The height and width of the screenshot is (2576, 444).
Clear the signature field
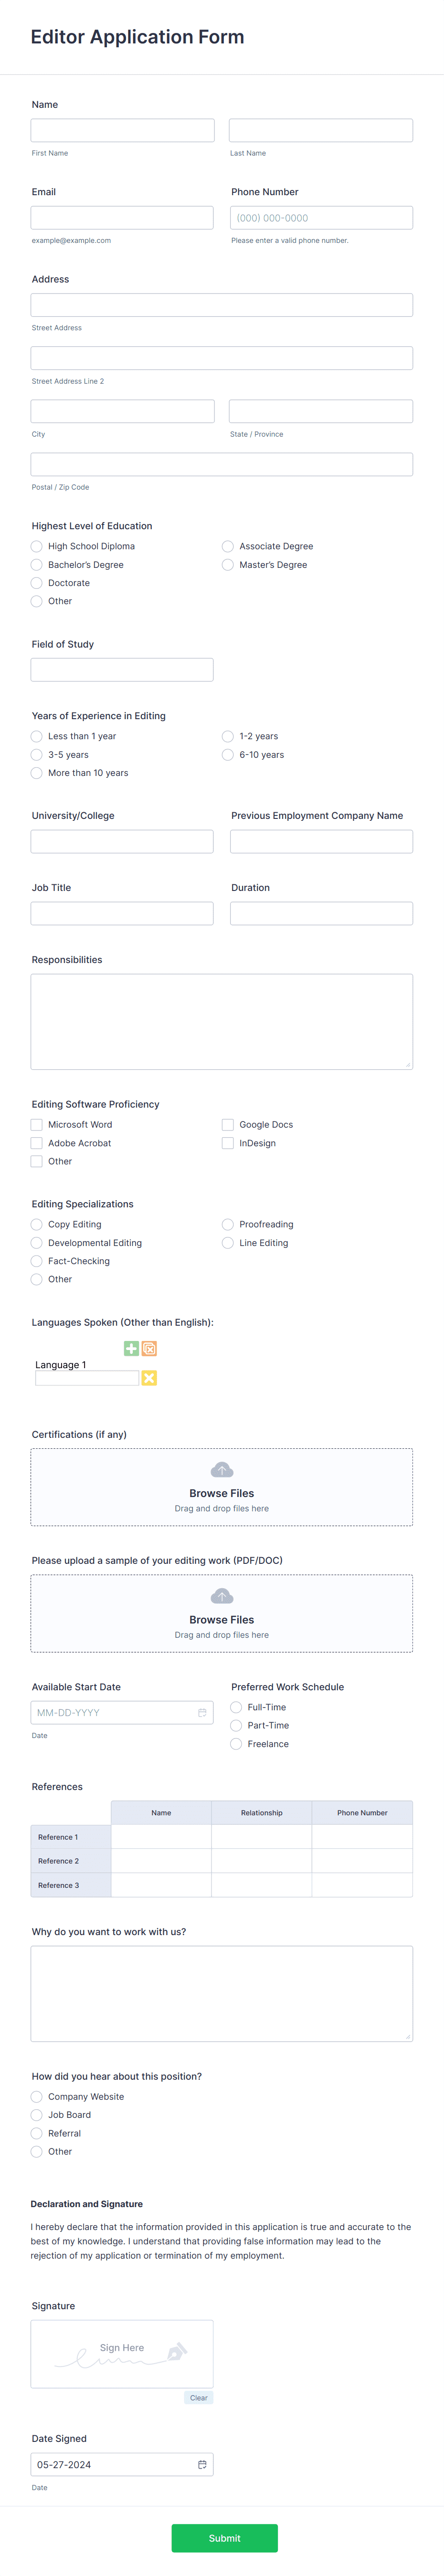tap(199, 2398)
